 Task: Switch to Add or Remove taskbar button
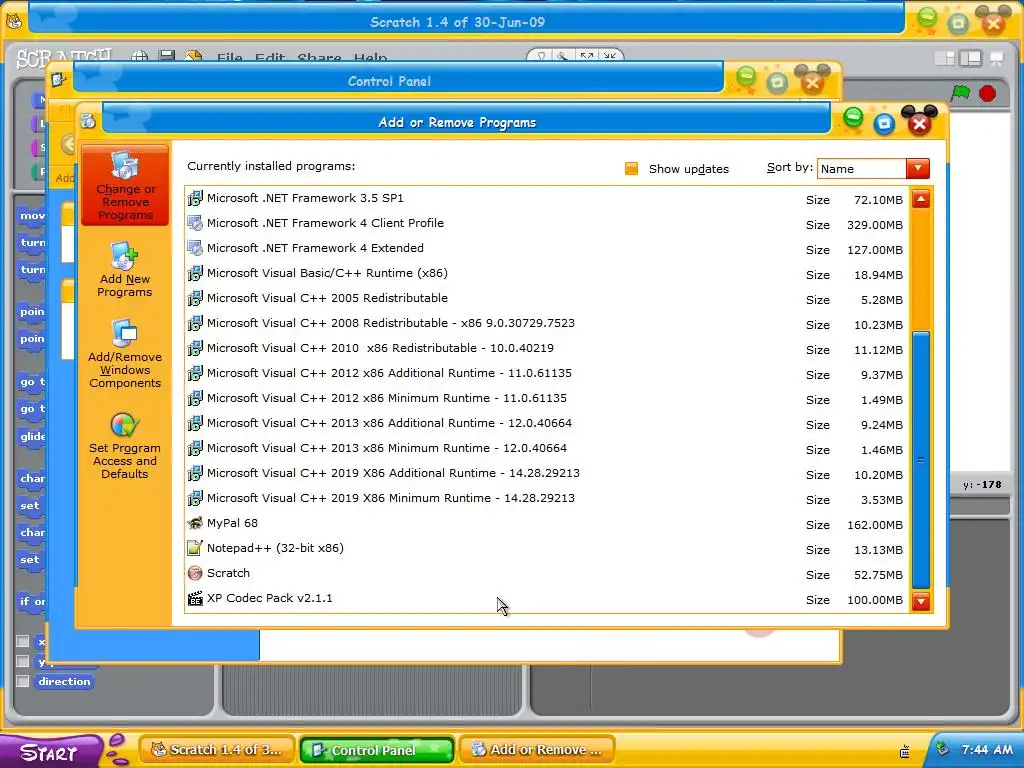[537, 750]
